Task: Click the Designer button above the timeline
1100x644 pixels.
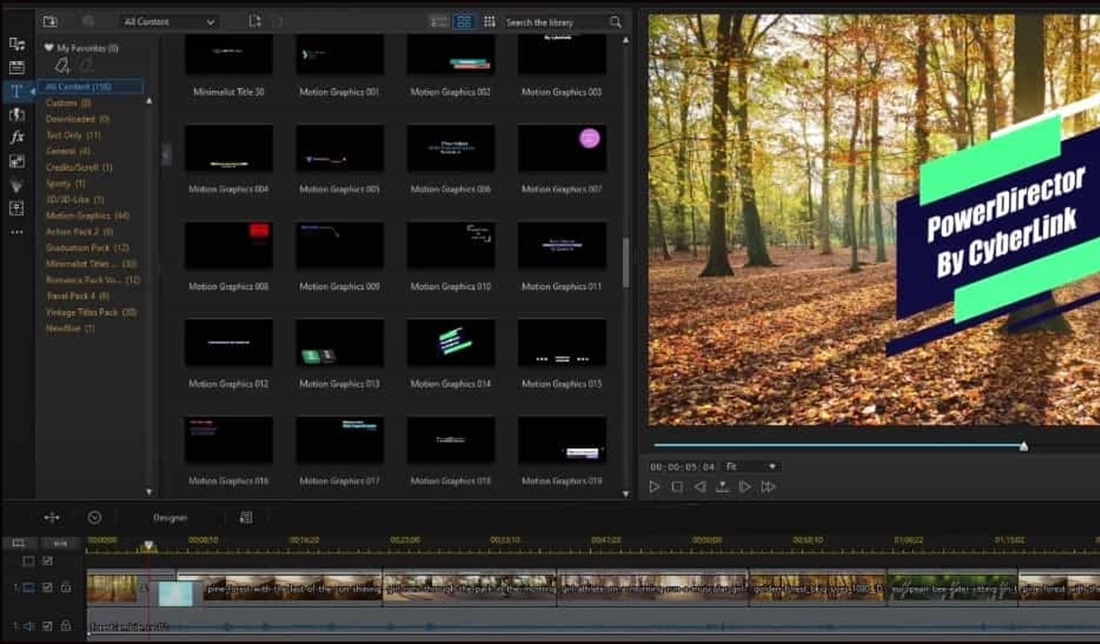Action: [x=170, y=518]
